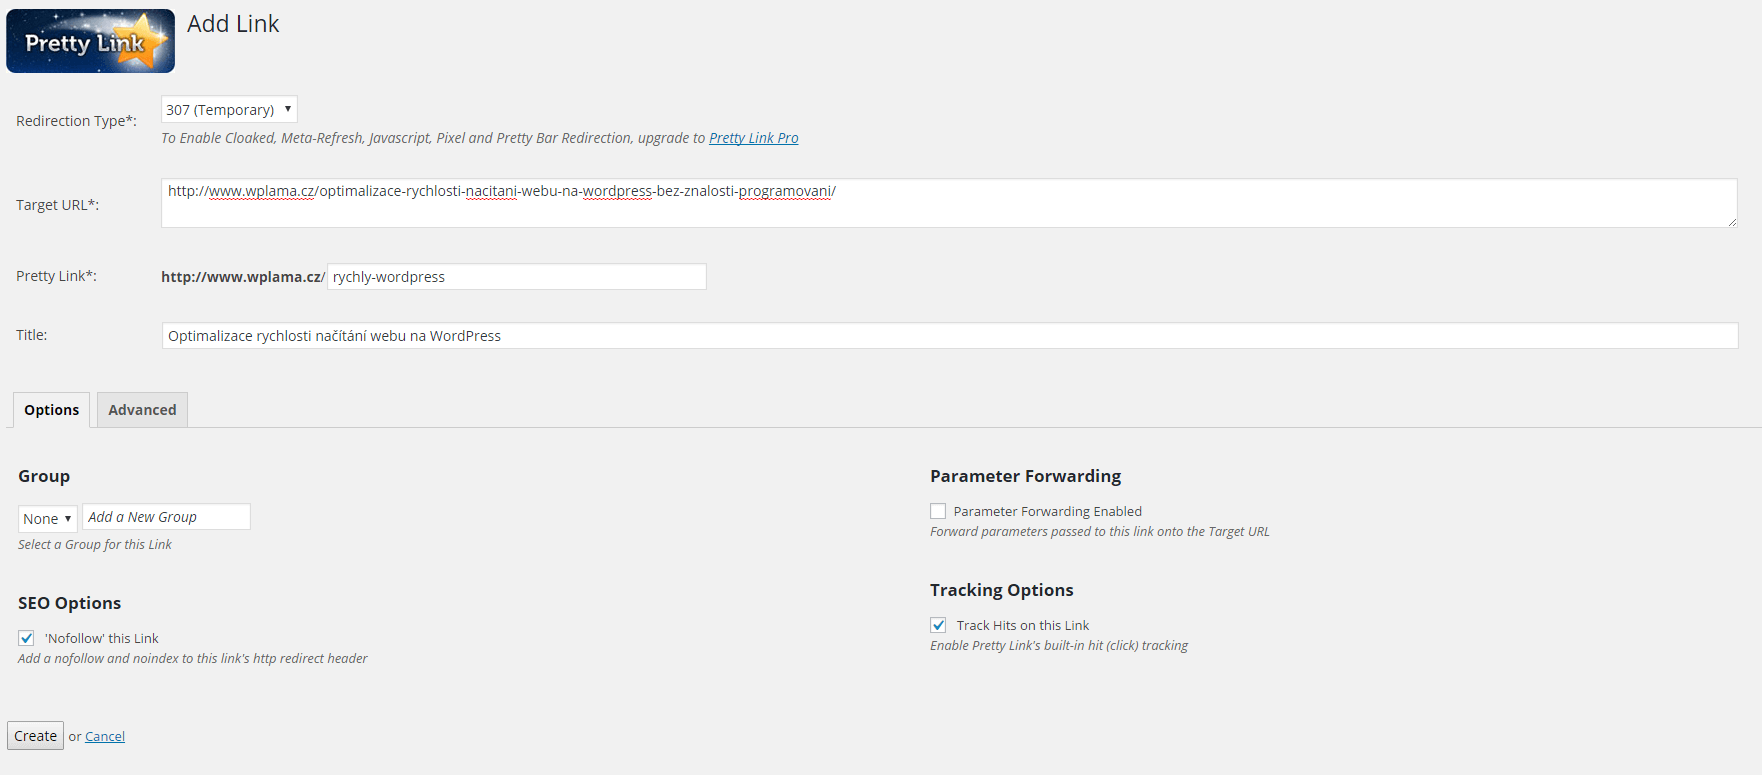Click the Group section heading

(x=44, y=476)
